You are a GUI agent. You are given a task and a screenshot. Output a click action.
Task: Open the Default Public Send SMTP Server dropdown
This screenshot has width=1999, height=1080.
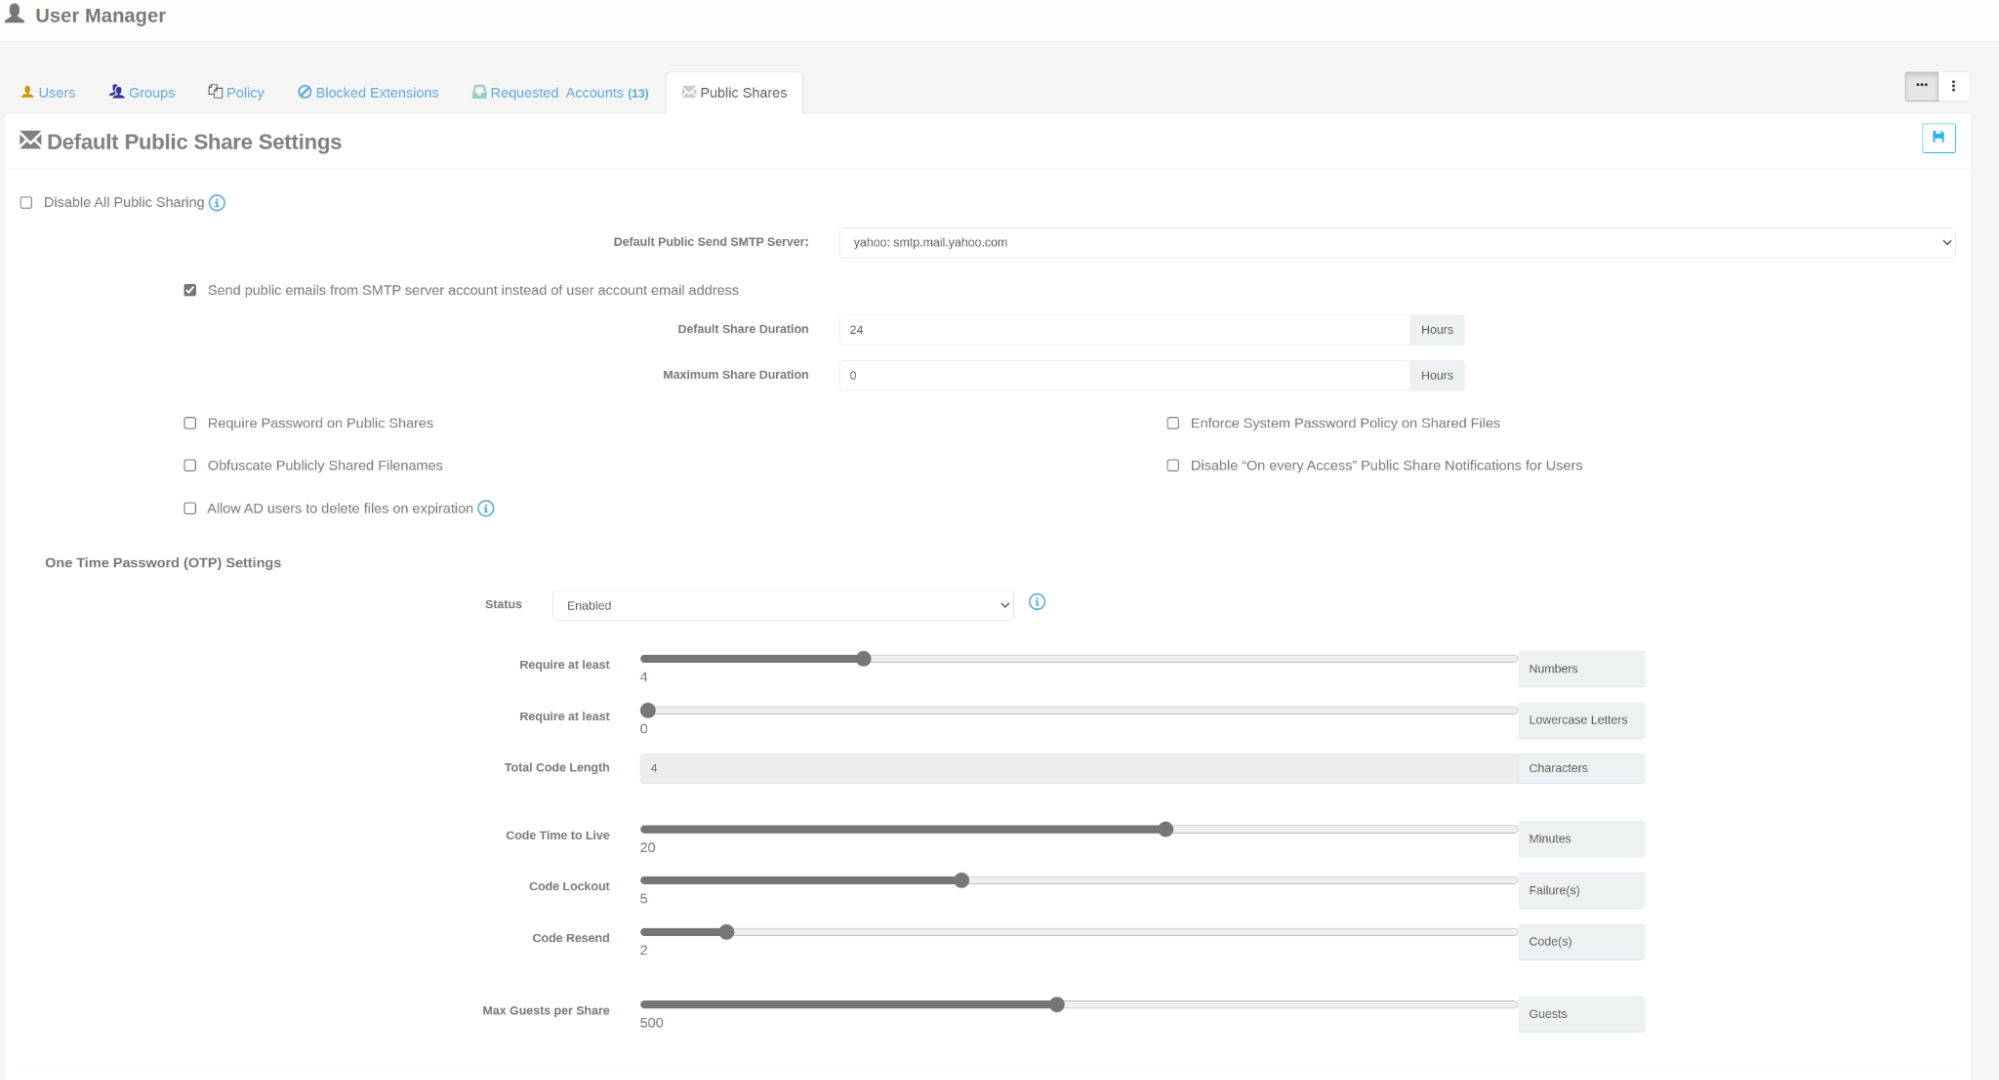(x=1396, y=242)
